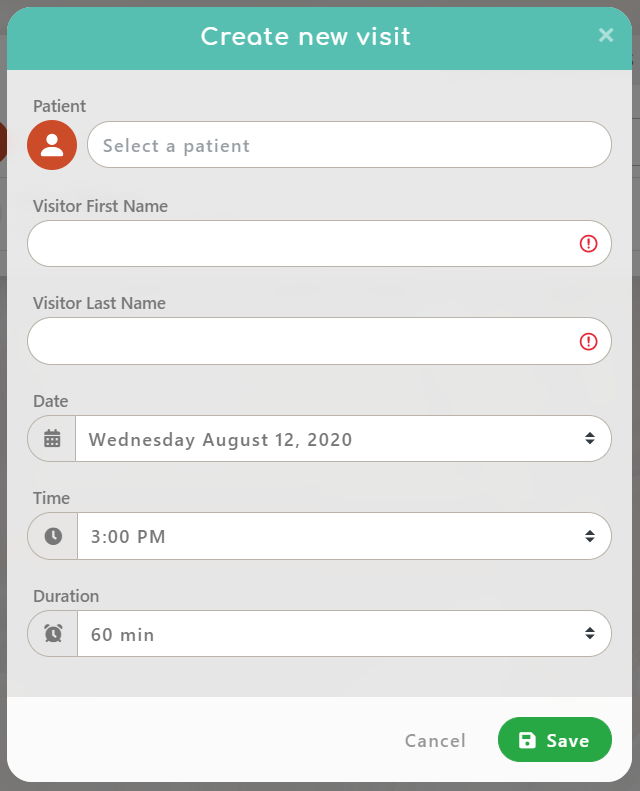
Task: Open the Select a patient field
Action: coord(349,145)
